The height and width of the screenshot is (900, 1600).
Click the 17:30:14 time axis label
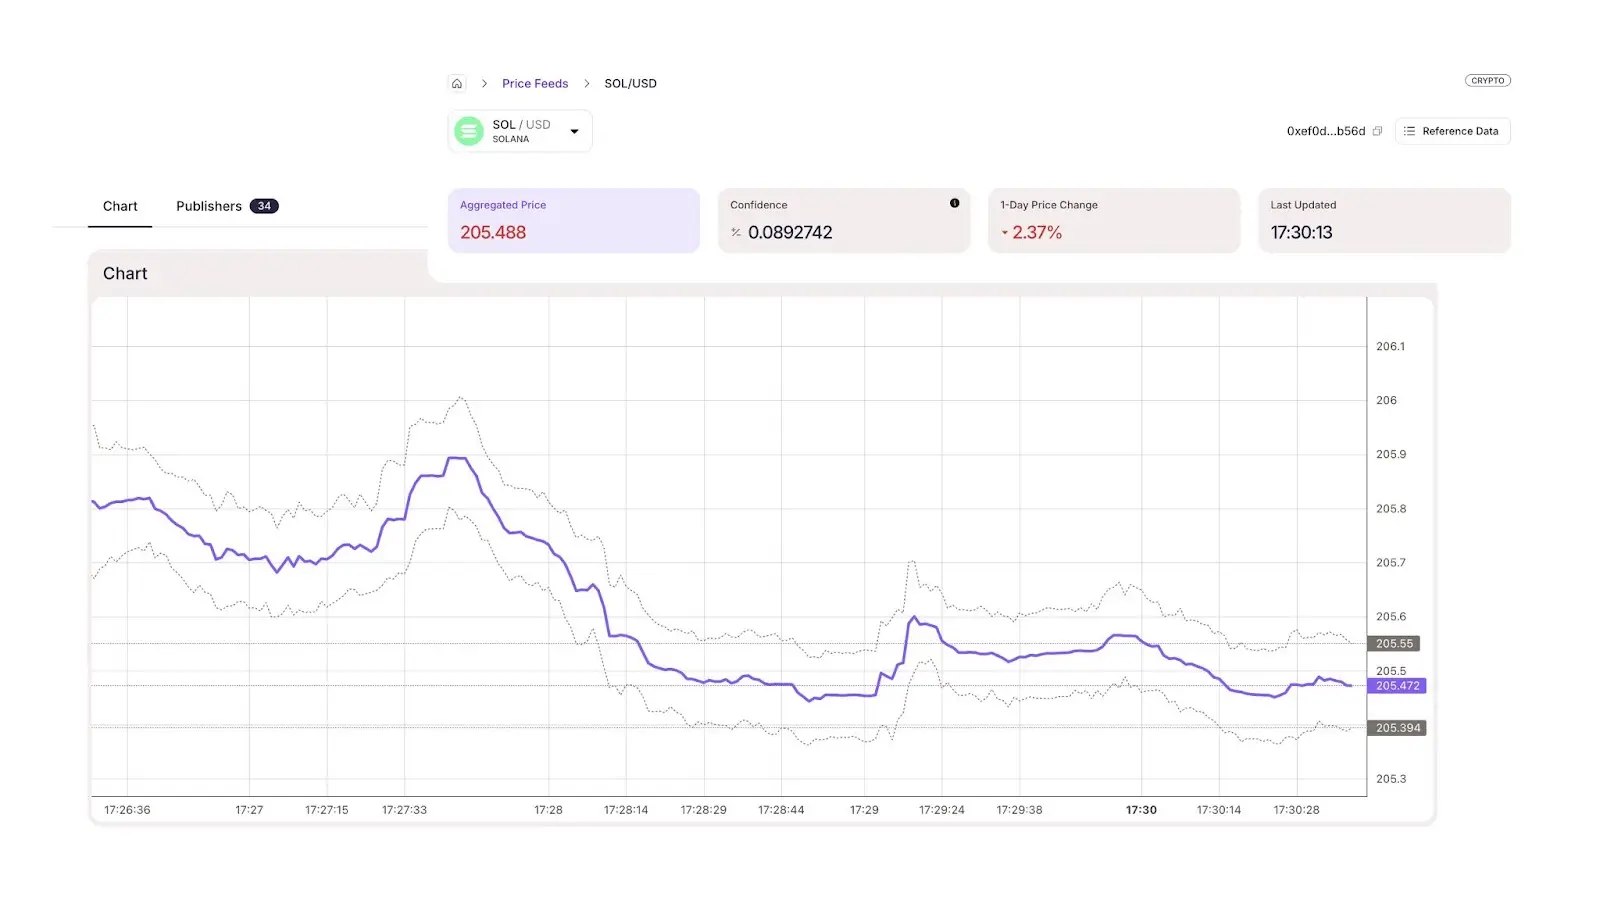pos(1219,810)
